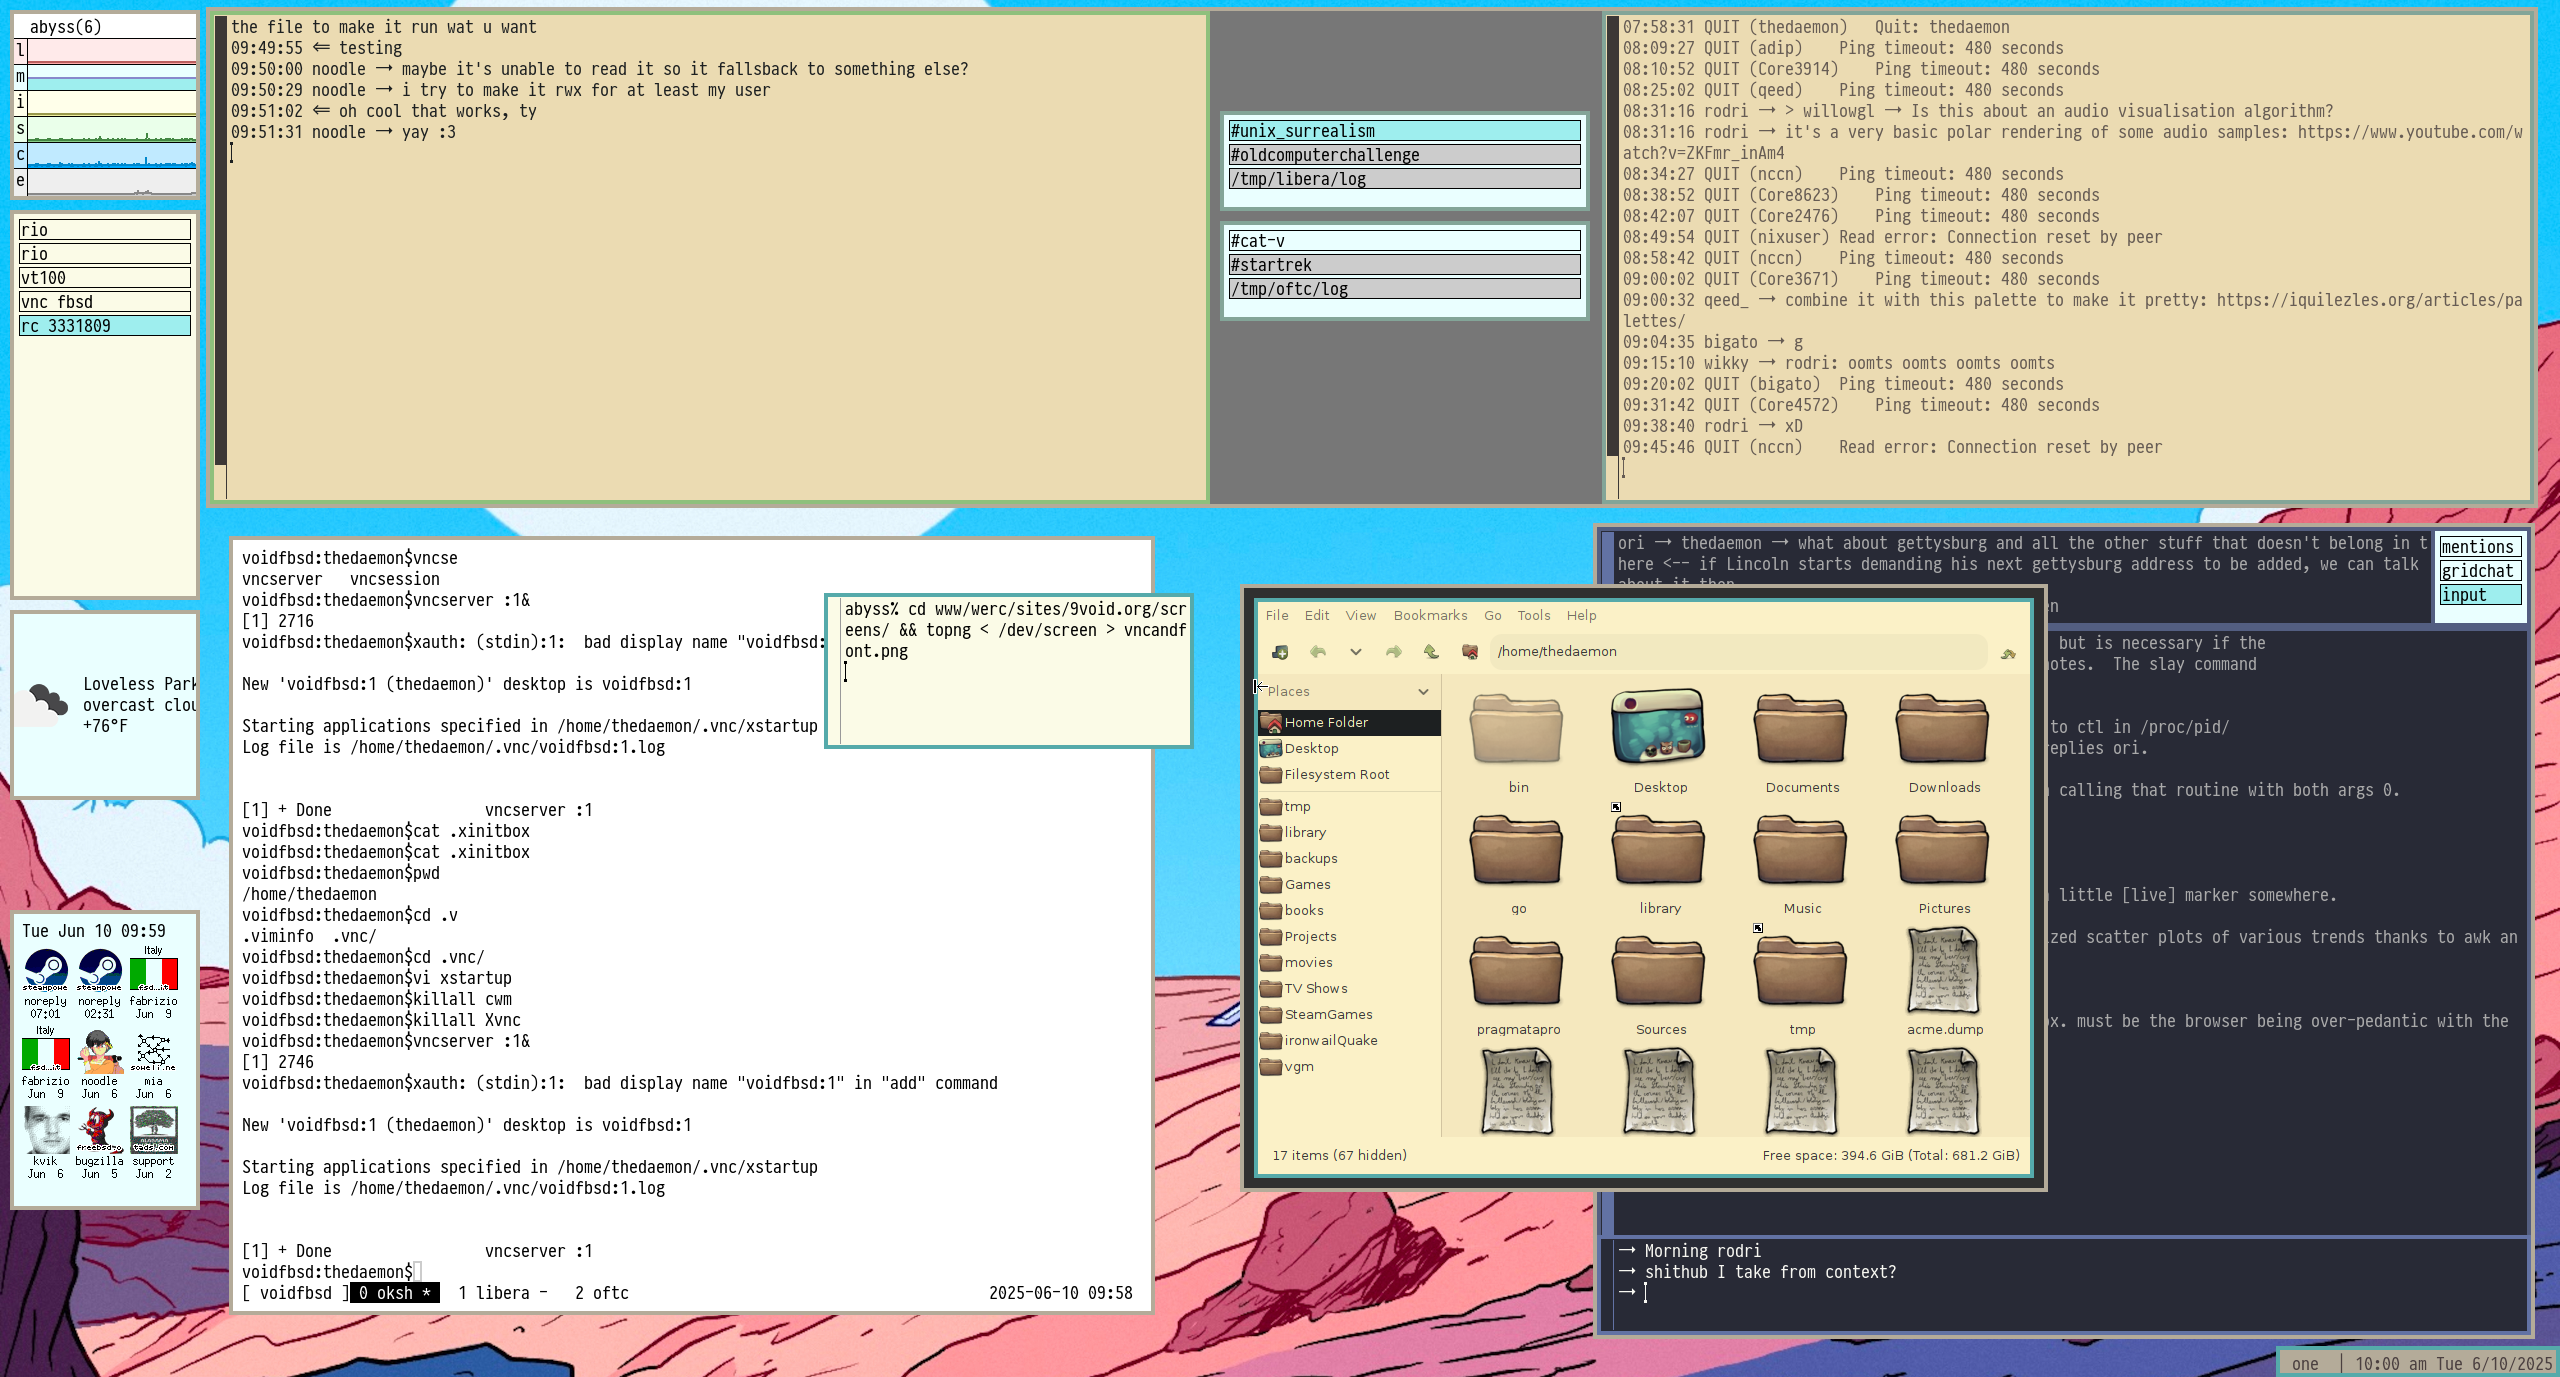Switch to tmux window 1 libera
Viewport: 2560px width, 1377px height.
tap(502, 1293)
